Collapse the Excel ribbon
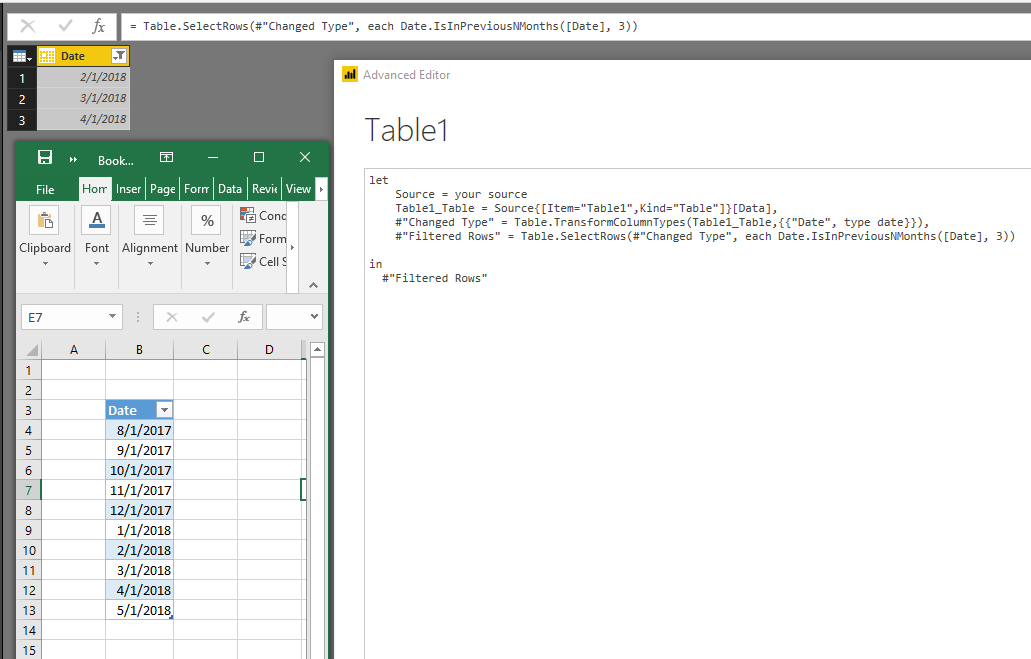 [314, 285]
